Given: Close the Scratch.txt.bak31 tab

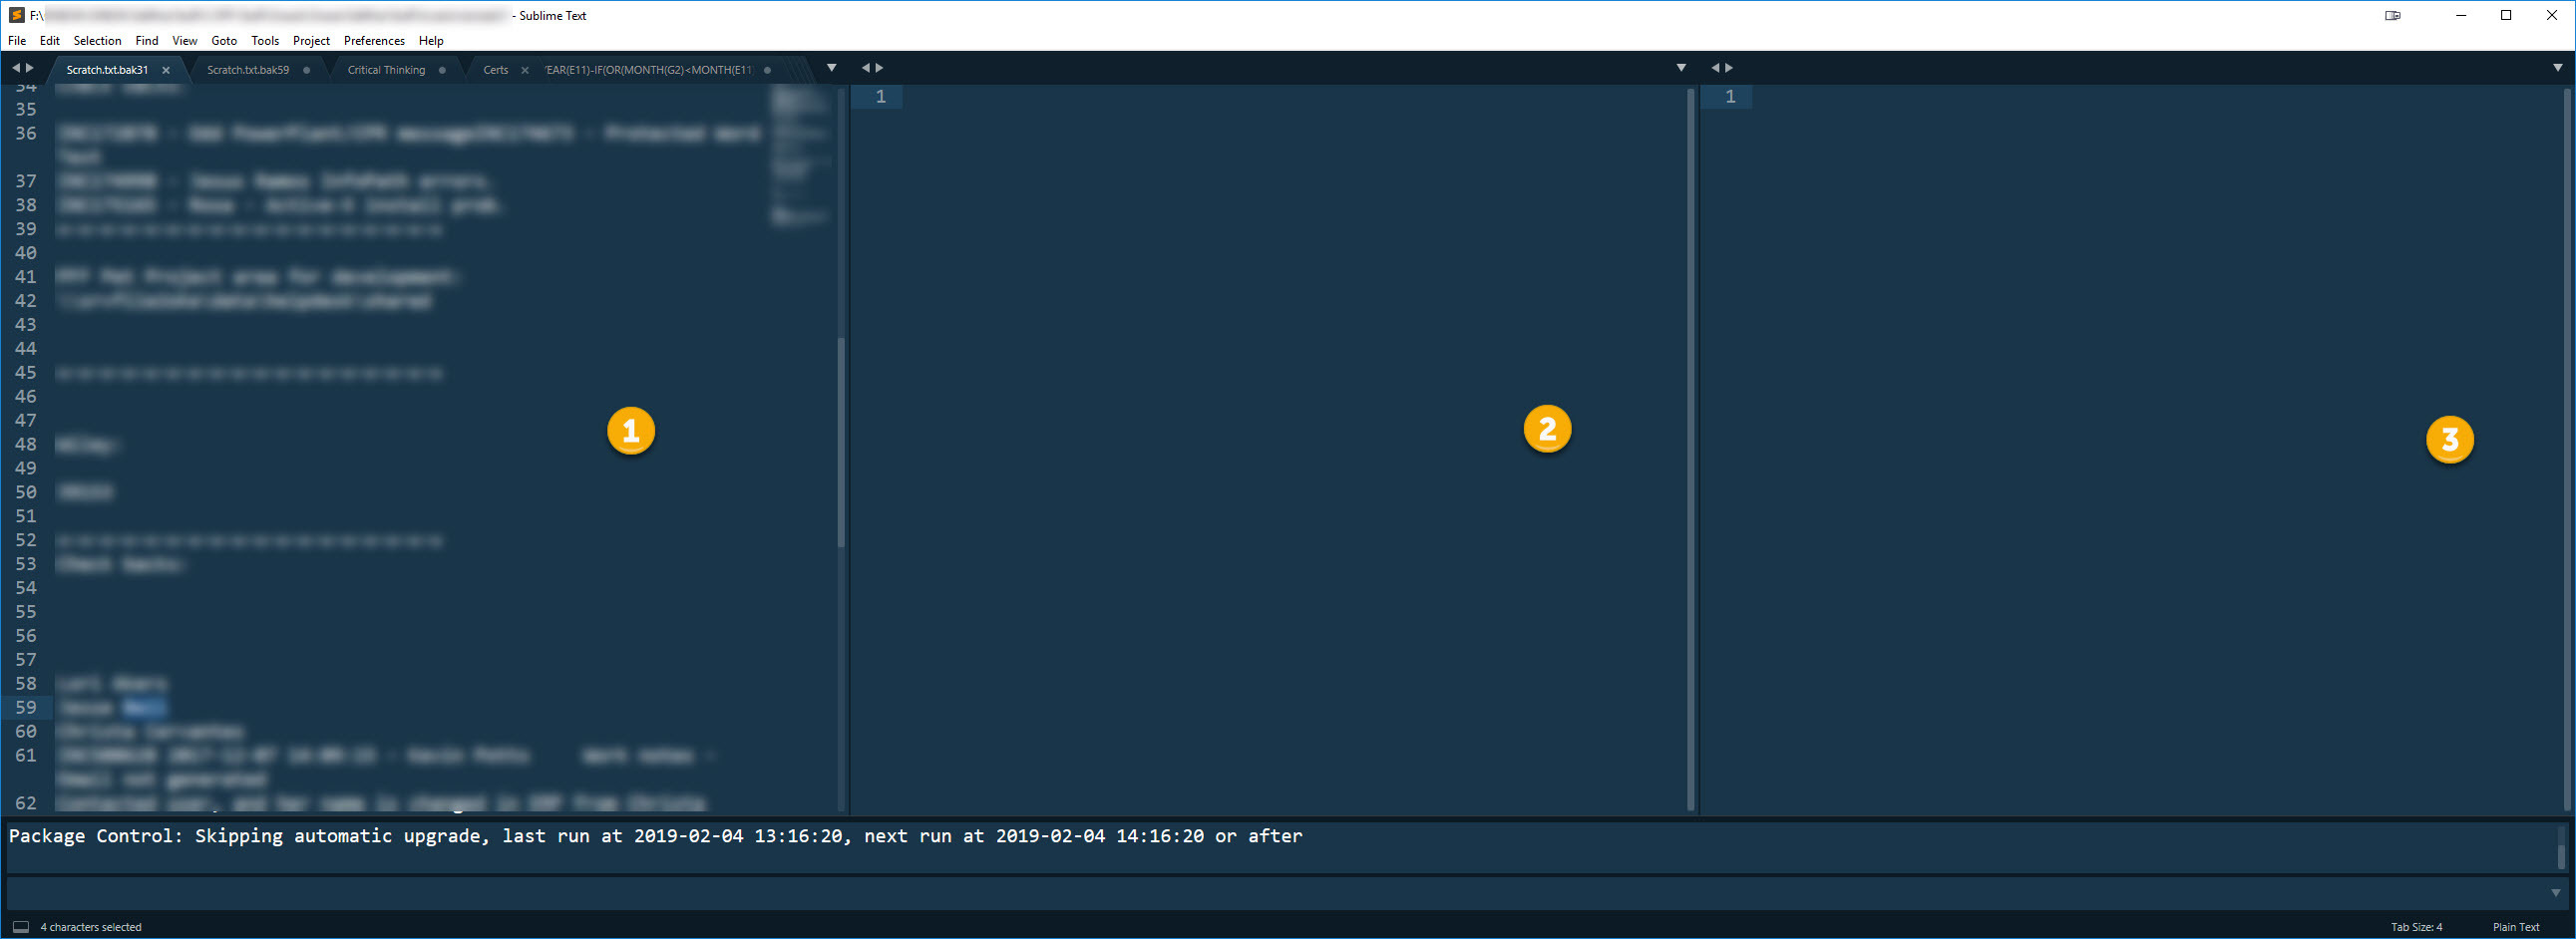Looking at the screenshot, I should click(166, 70).
